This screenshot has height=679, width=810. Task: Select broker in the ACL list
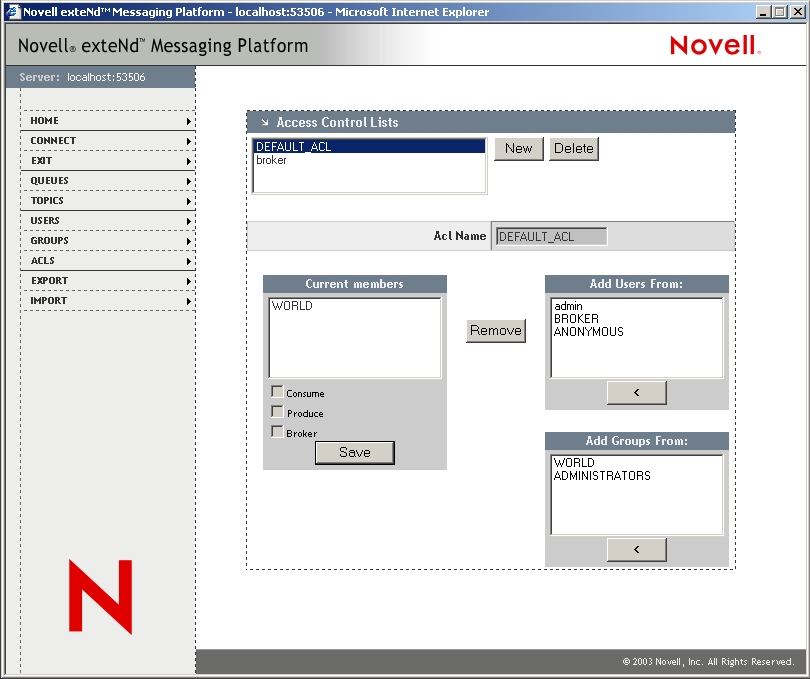coord(369,160)
